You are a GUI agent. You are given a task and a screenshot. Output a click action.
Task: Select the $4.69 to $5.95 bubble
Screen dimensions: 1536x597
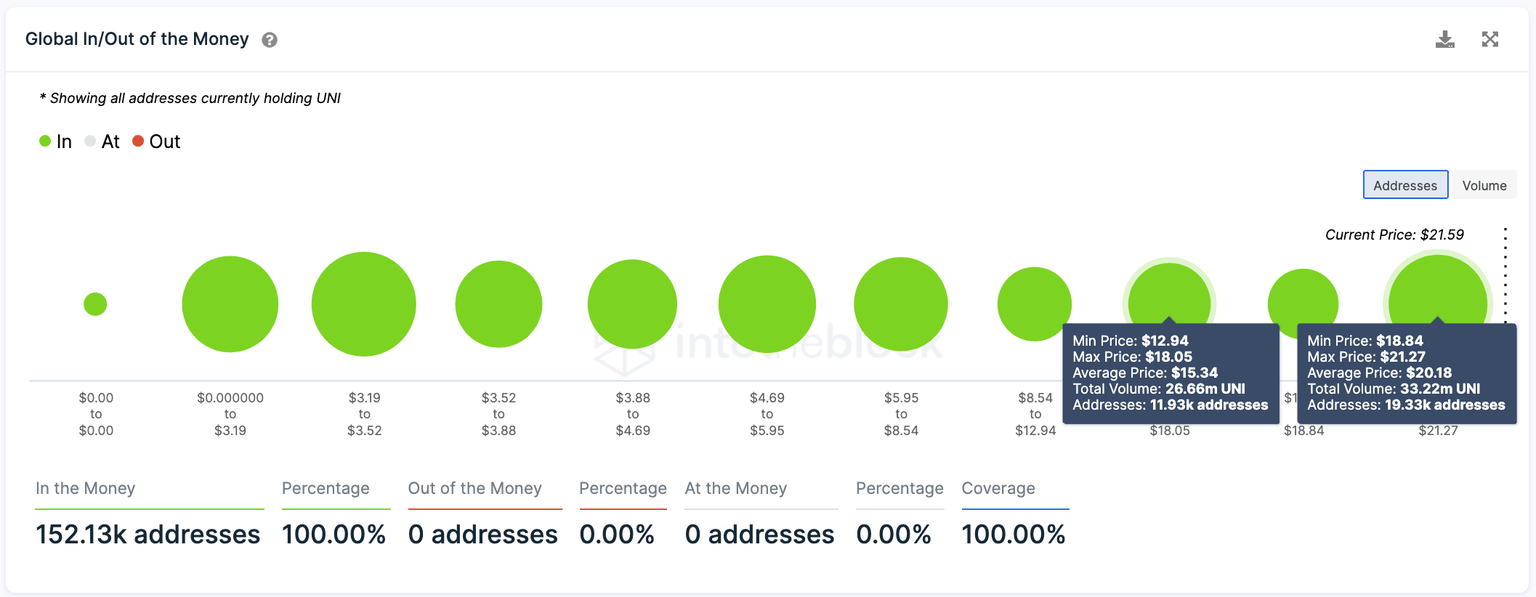tap(767, 304)
